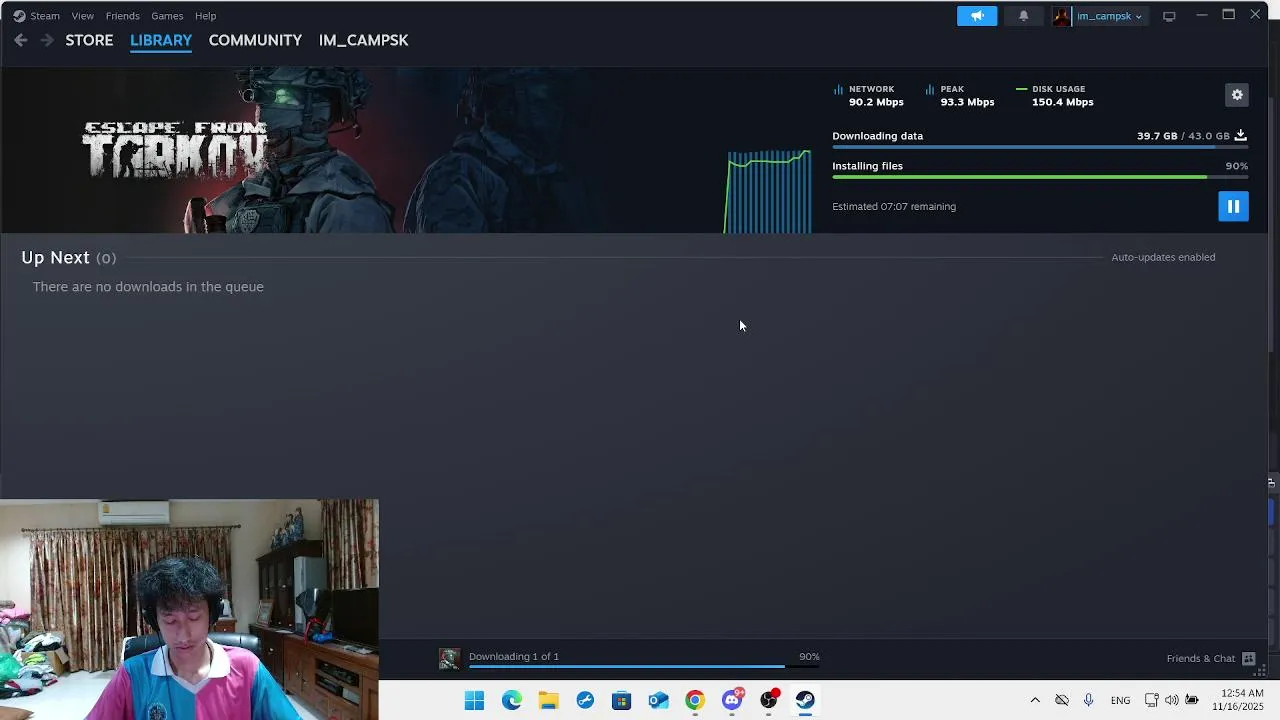Click the '150.4 Mbps' disk usage value

[1062, 102]
